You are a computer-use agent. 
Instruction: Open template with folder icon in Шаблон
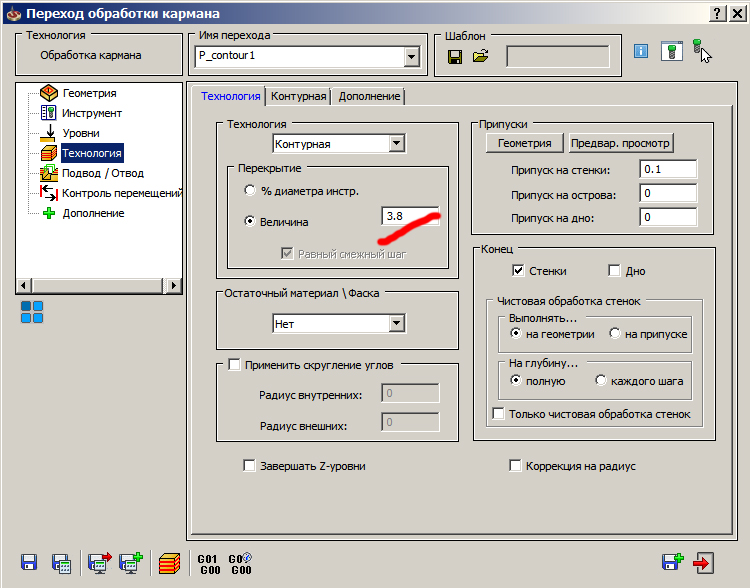(x=481, y=56)
